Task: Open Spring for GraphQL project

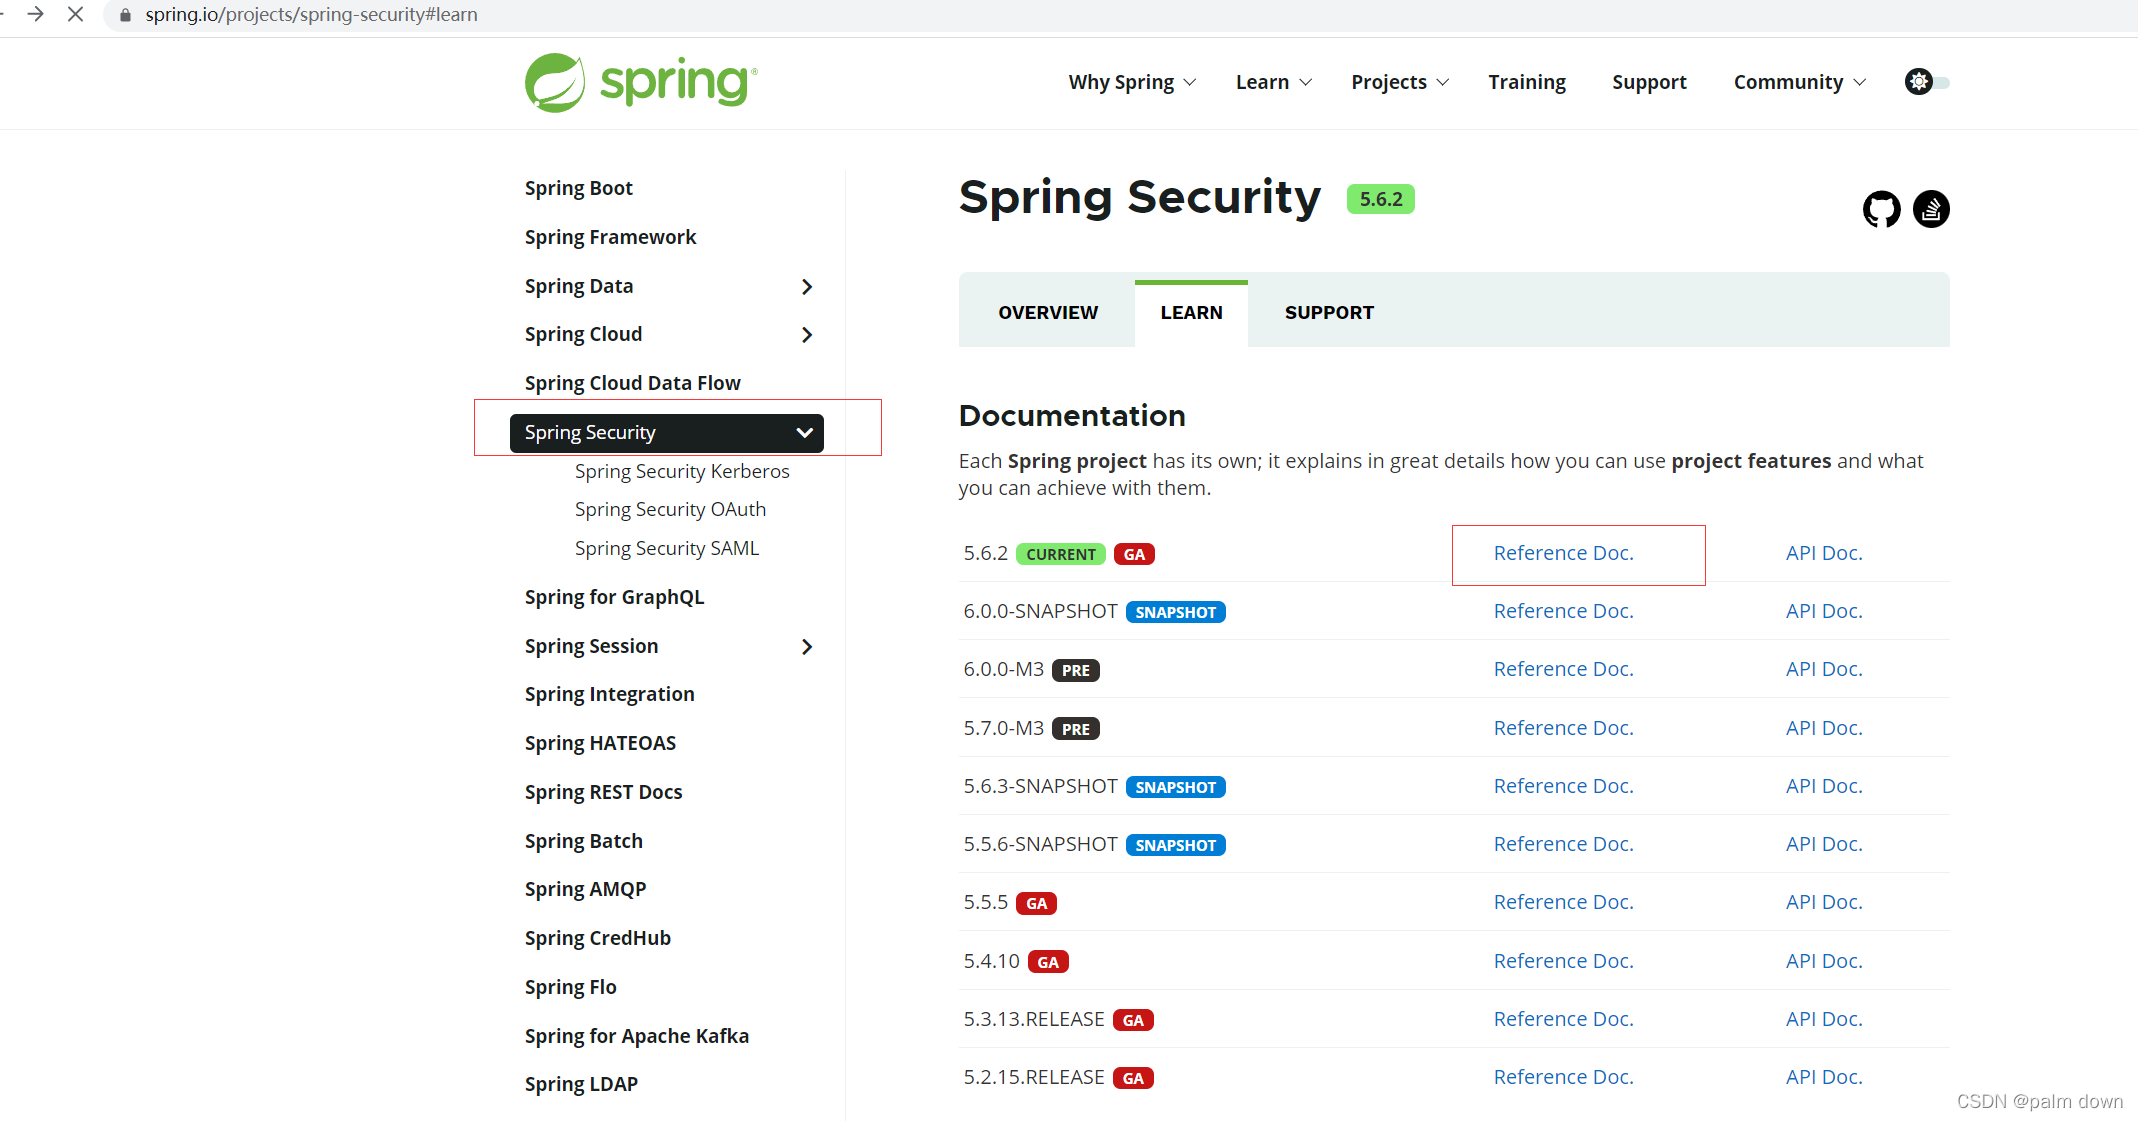Action: (x=614, y=597)
